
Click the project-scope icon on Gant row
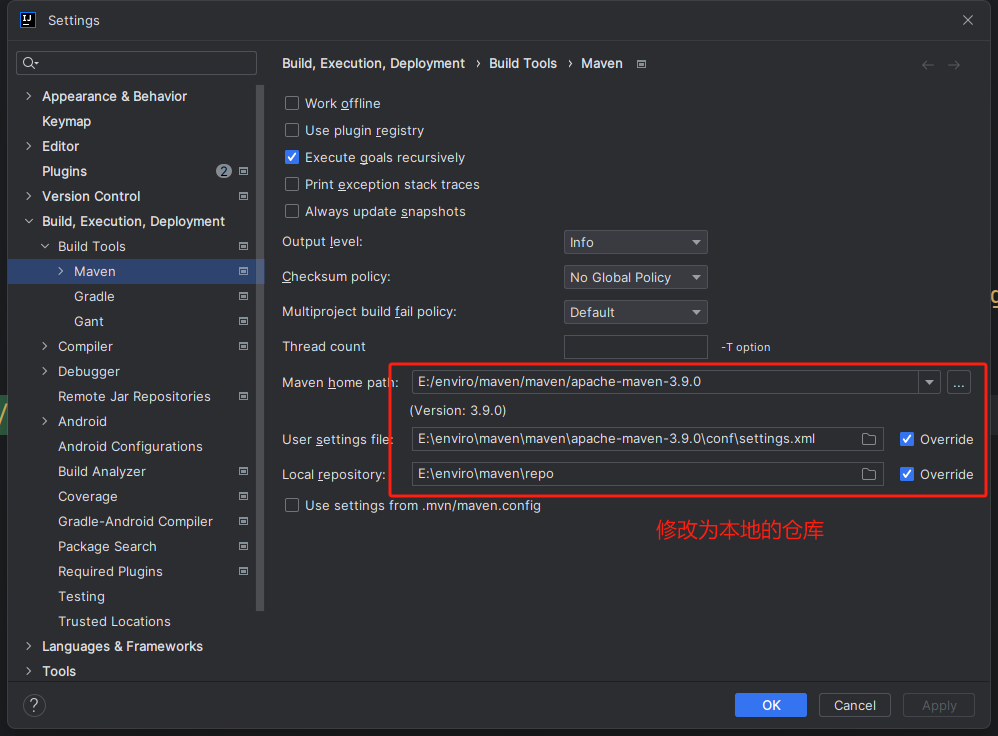click(x=243, y=322)
